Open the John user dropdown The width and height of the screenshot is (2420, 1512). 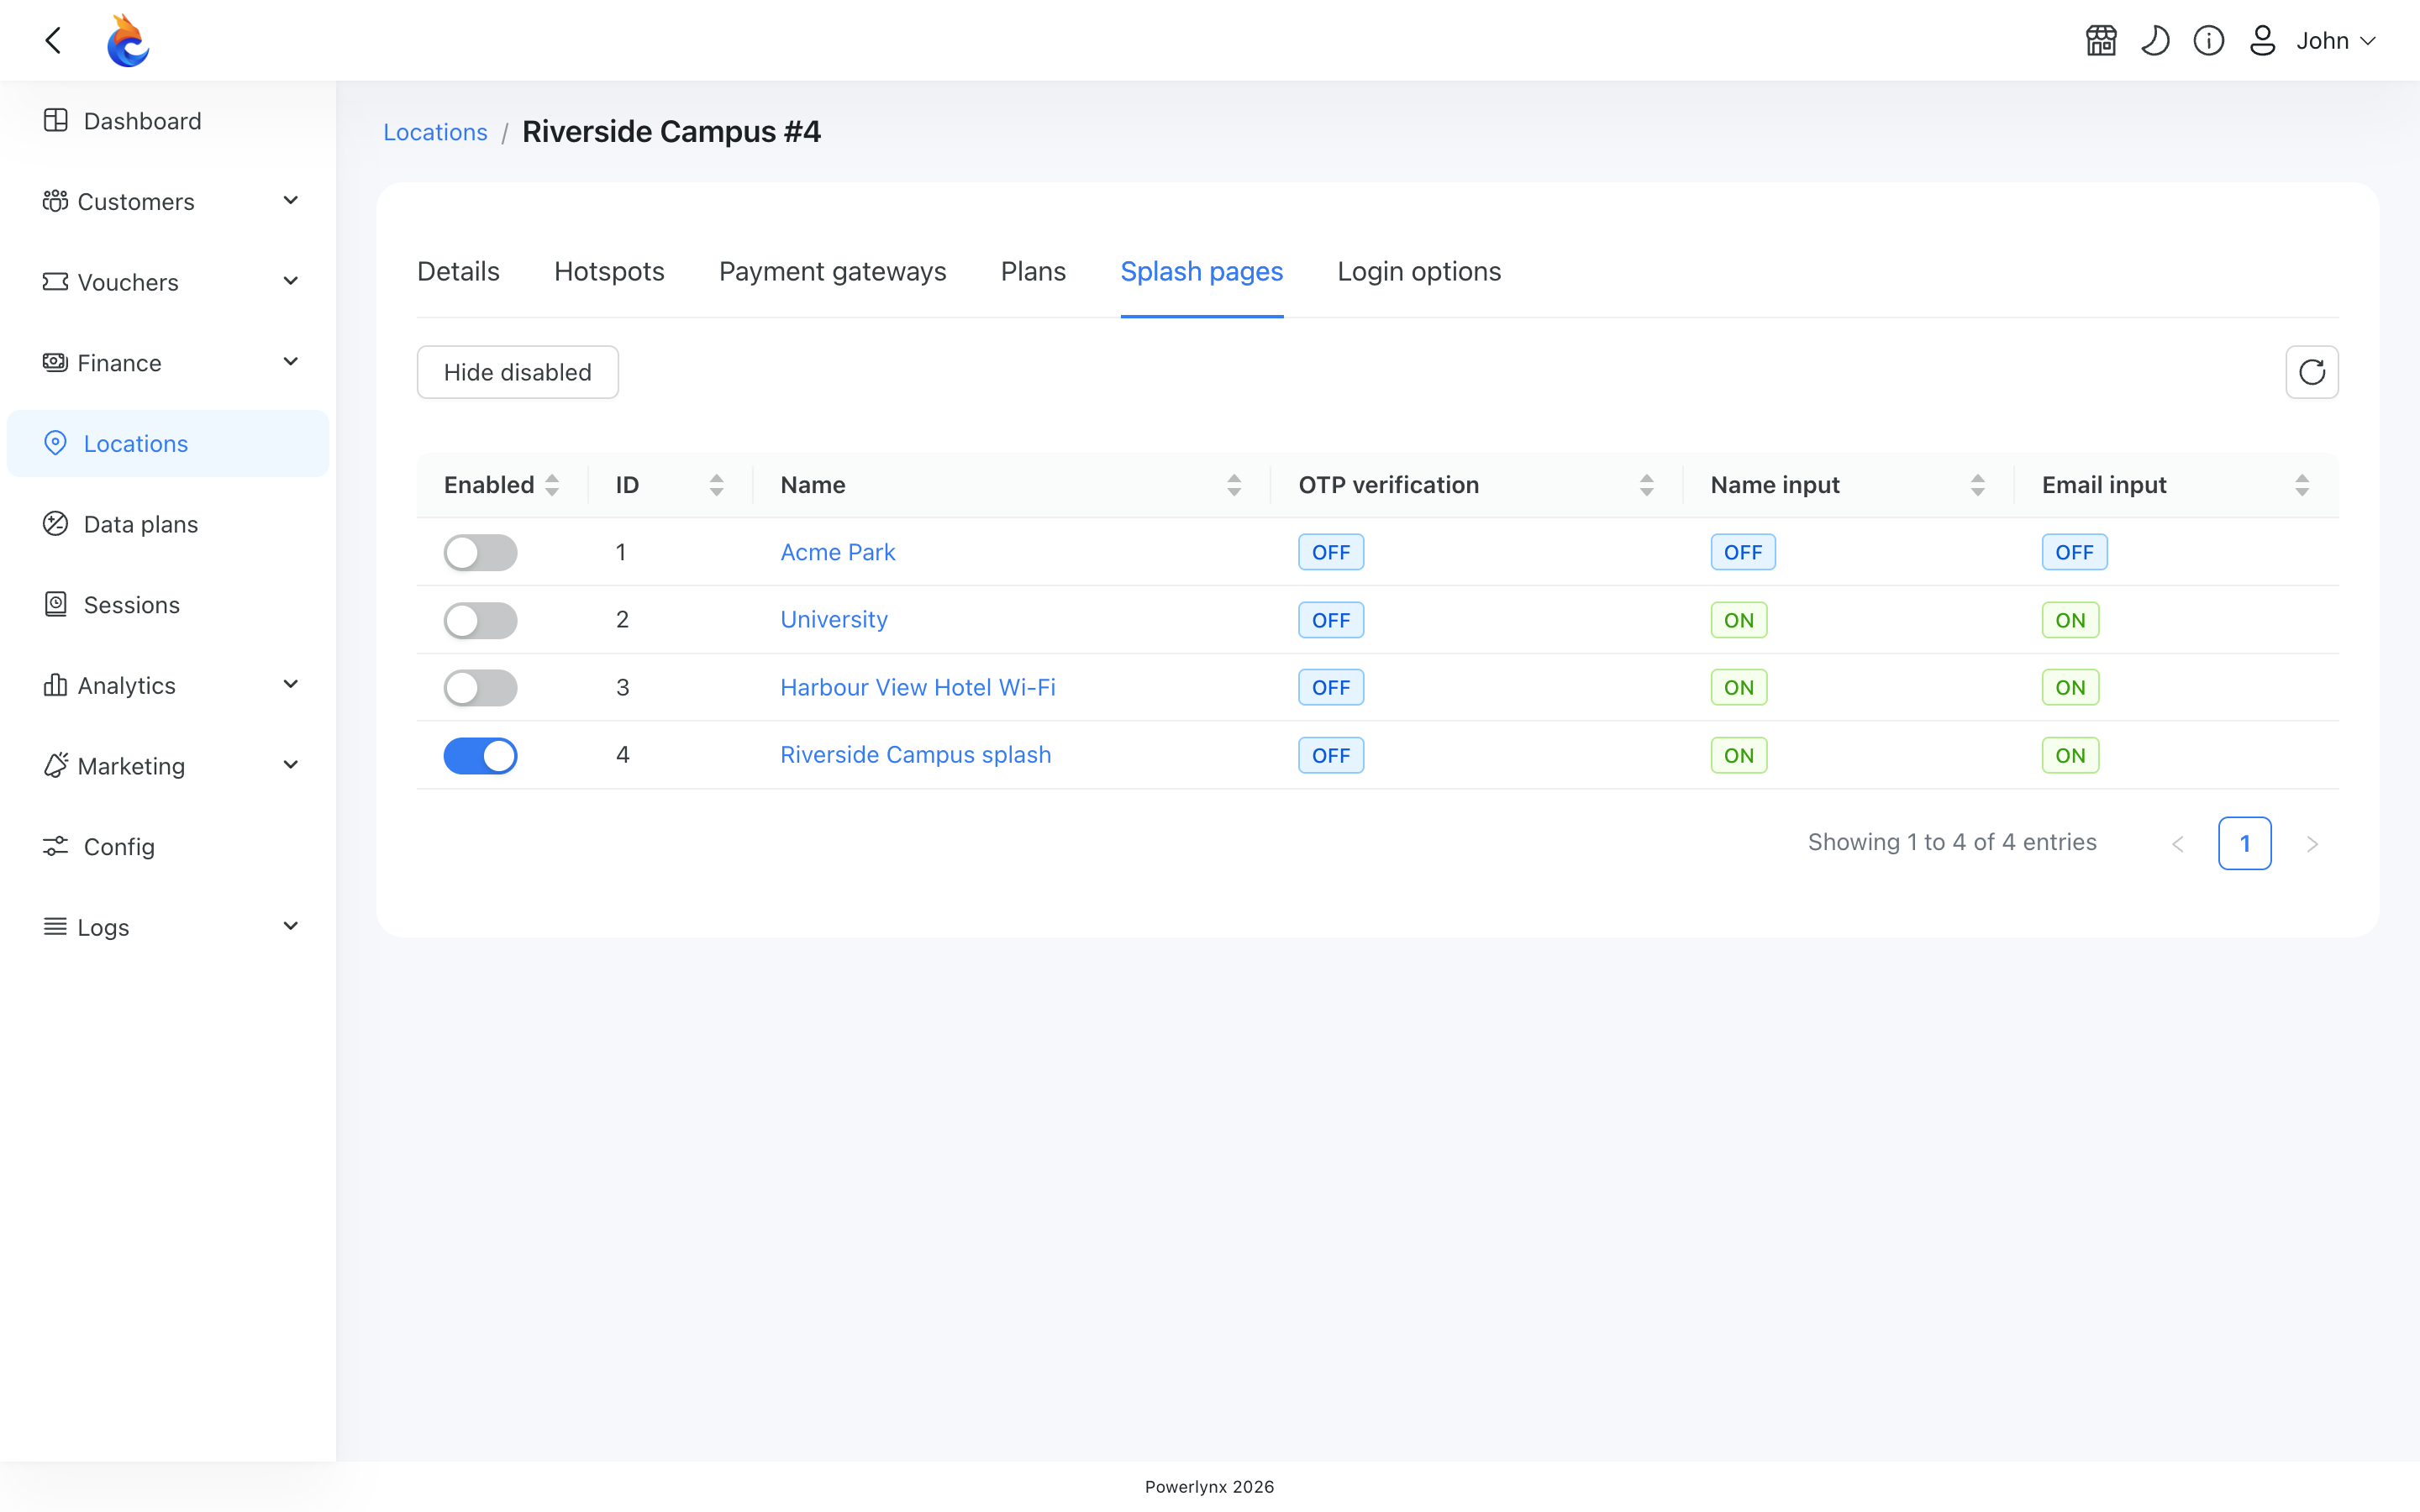2335,40
